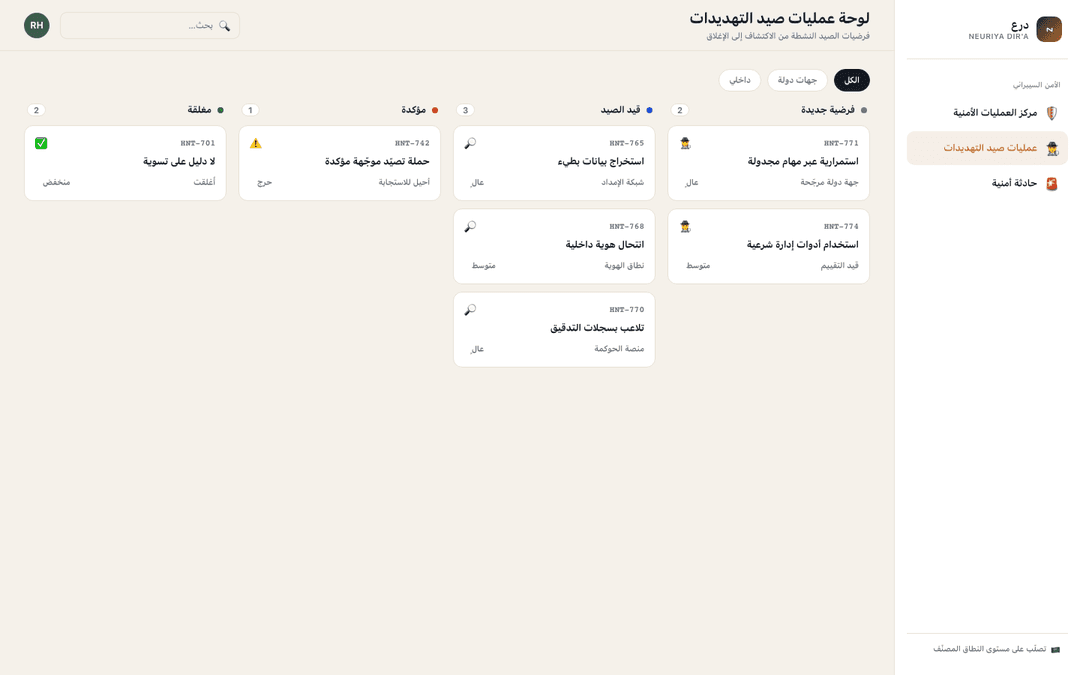Click the منخفض severity label on HNT-701
This screenshot has width=1080, height=675.
56,183
